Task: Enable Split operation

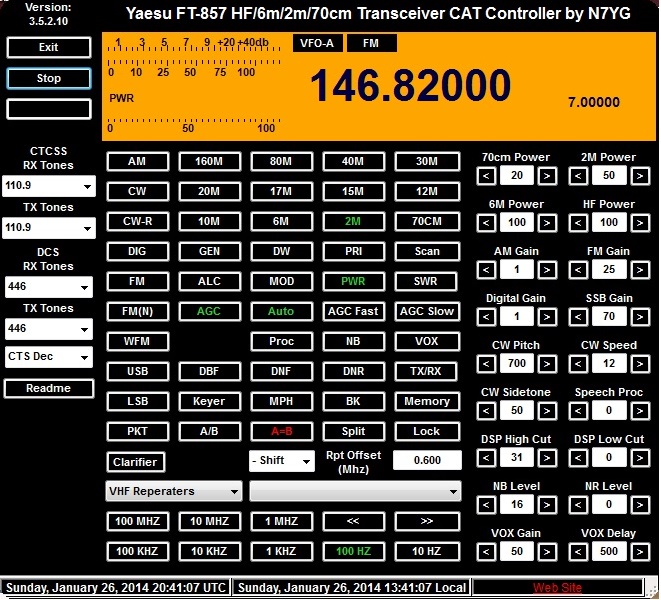Action: [x=353, y=431]
